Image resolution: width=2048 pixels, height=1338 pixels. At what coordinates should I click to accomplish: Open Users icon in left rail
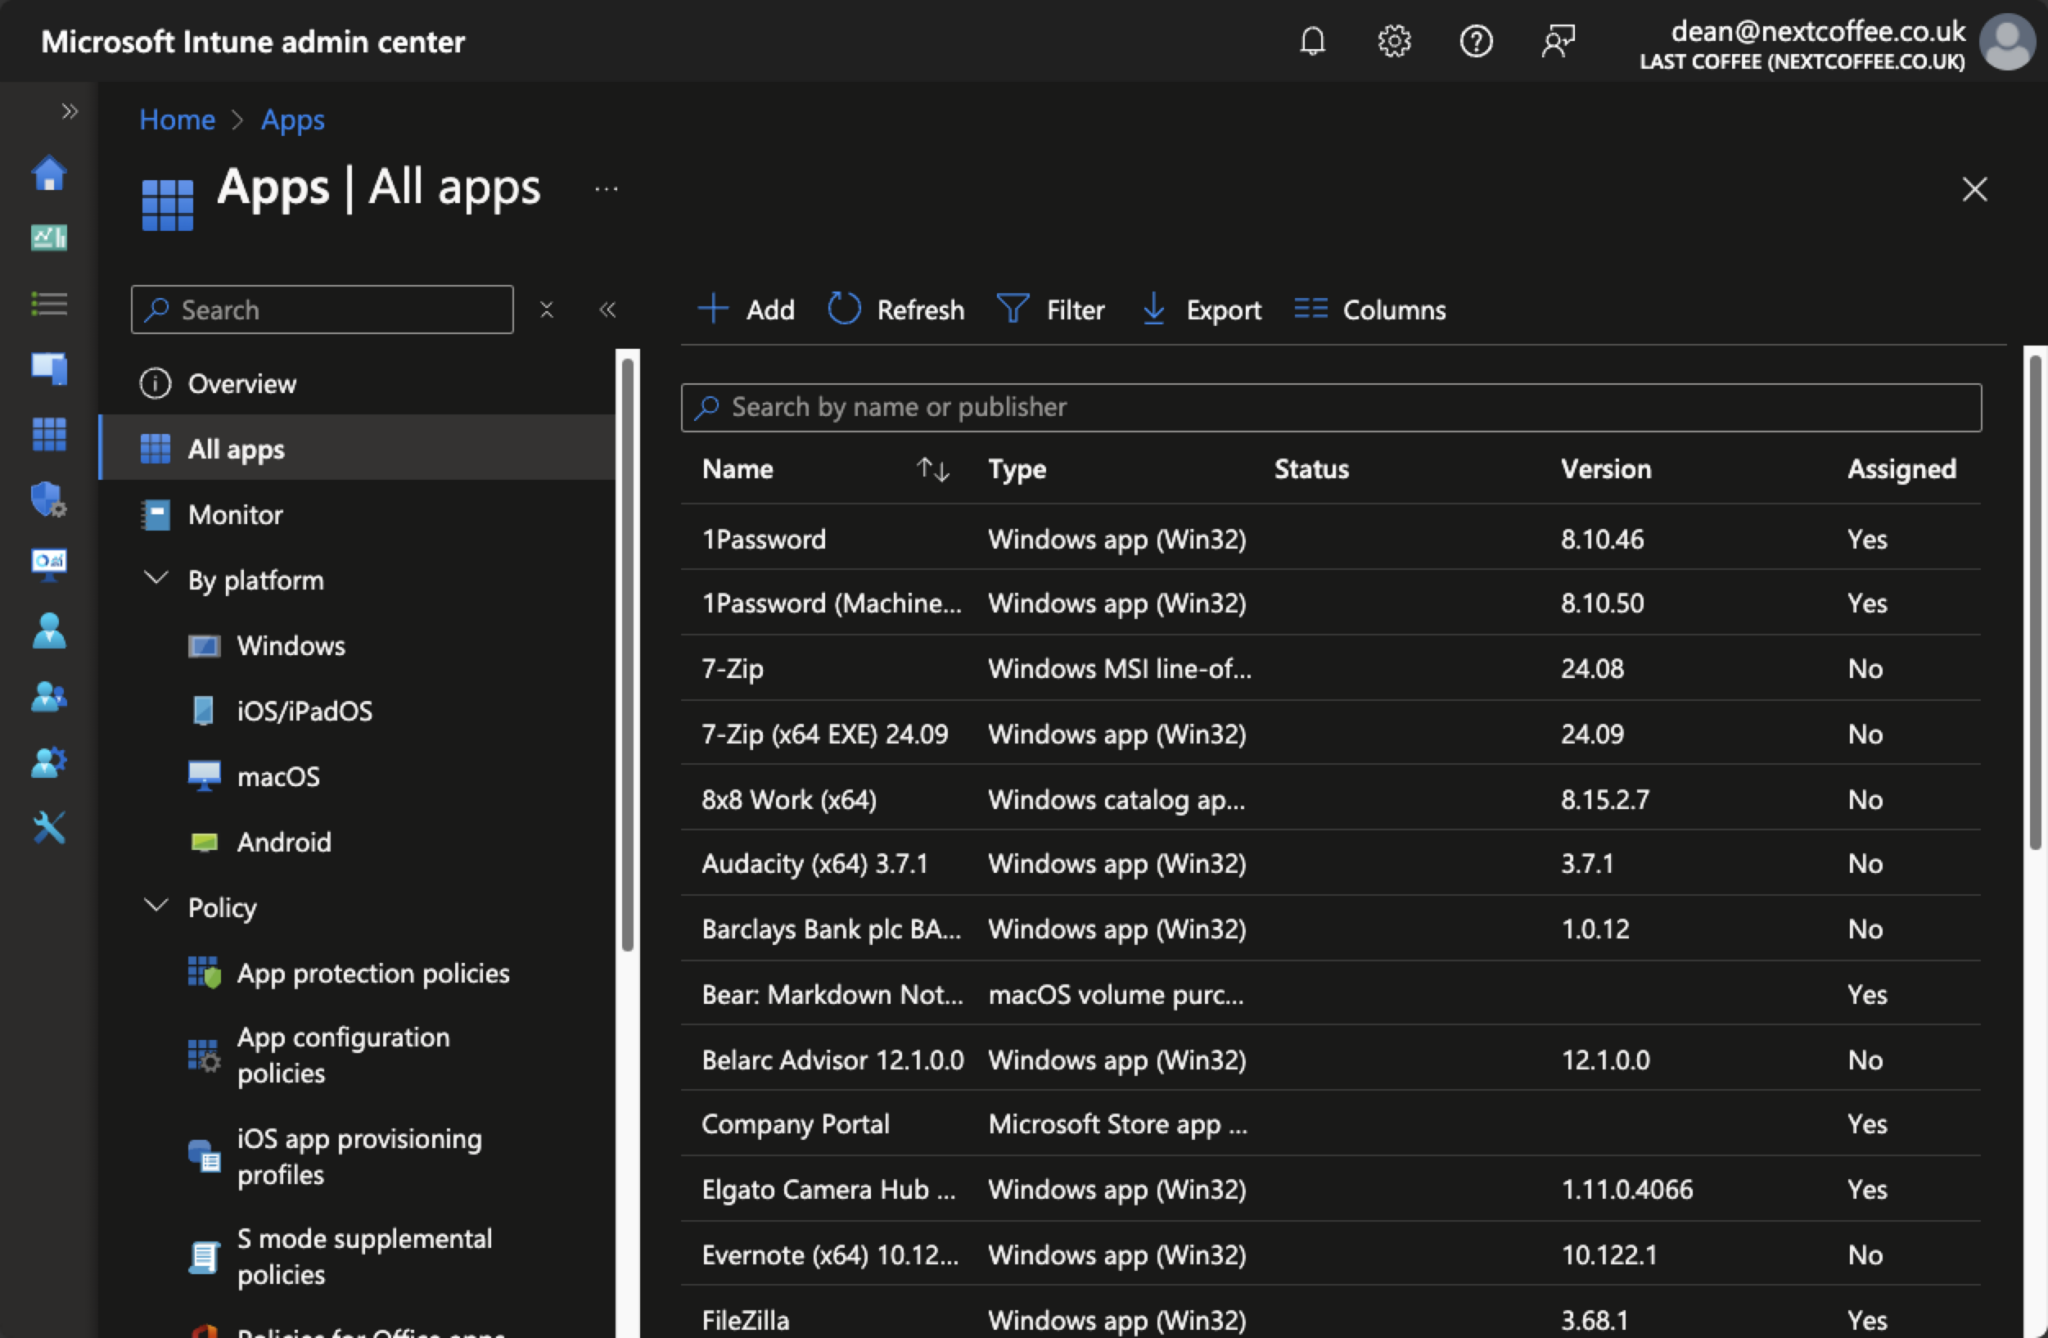click(49, 630)
